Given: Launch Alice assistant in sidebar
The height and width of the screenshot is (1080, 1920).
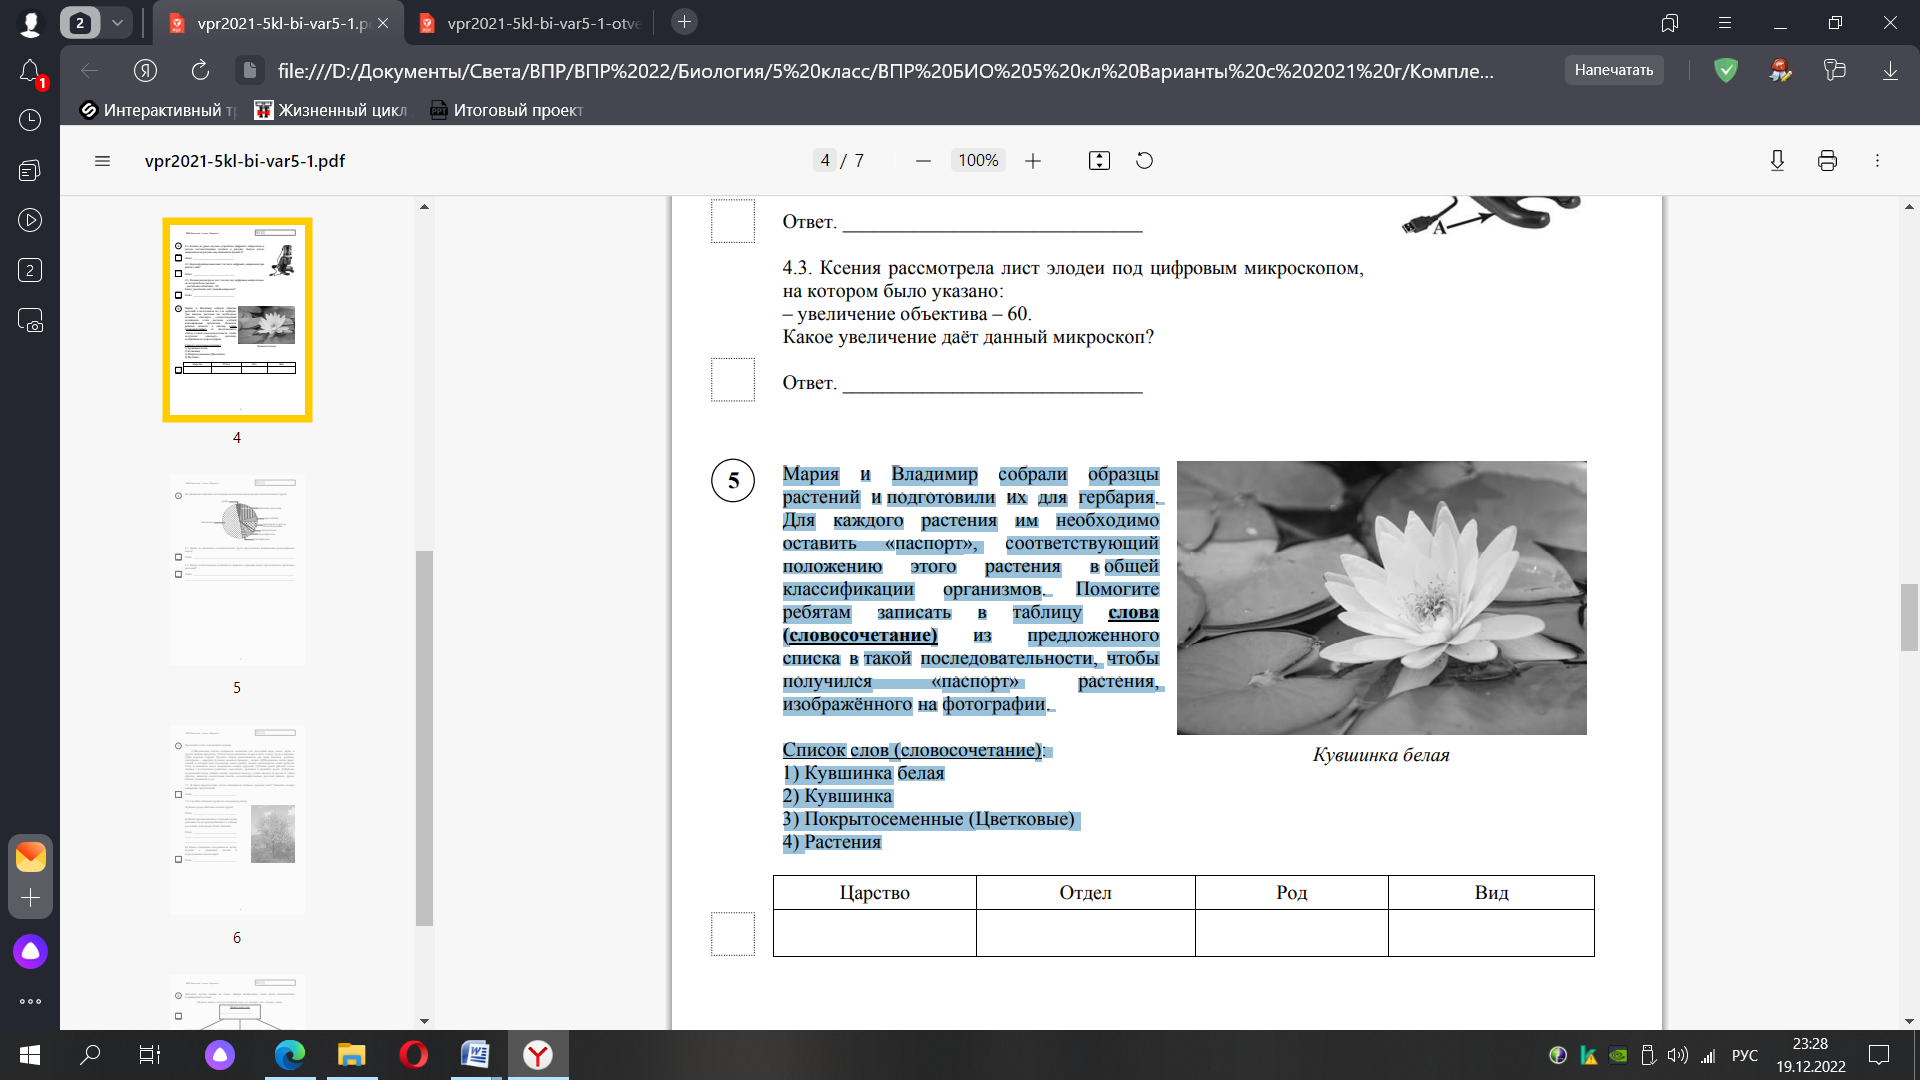Looking at the screenshot, I should pos(30,951).
